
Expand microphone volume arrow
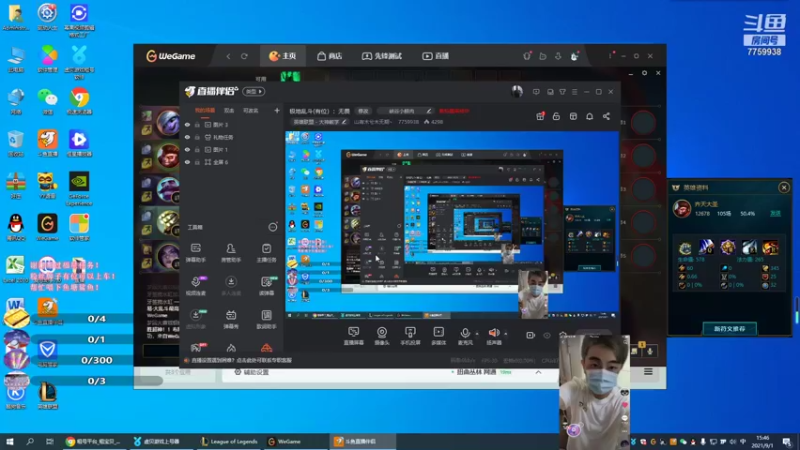[477, 334]
